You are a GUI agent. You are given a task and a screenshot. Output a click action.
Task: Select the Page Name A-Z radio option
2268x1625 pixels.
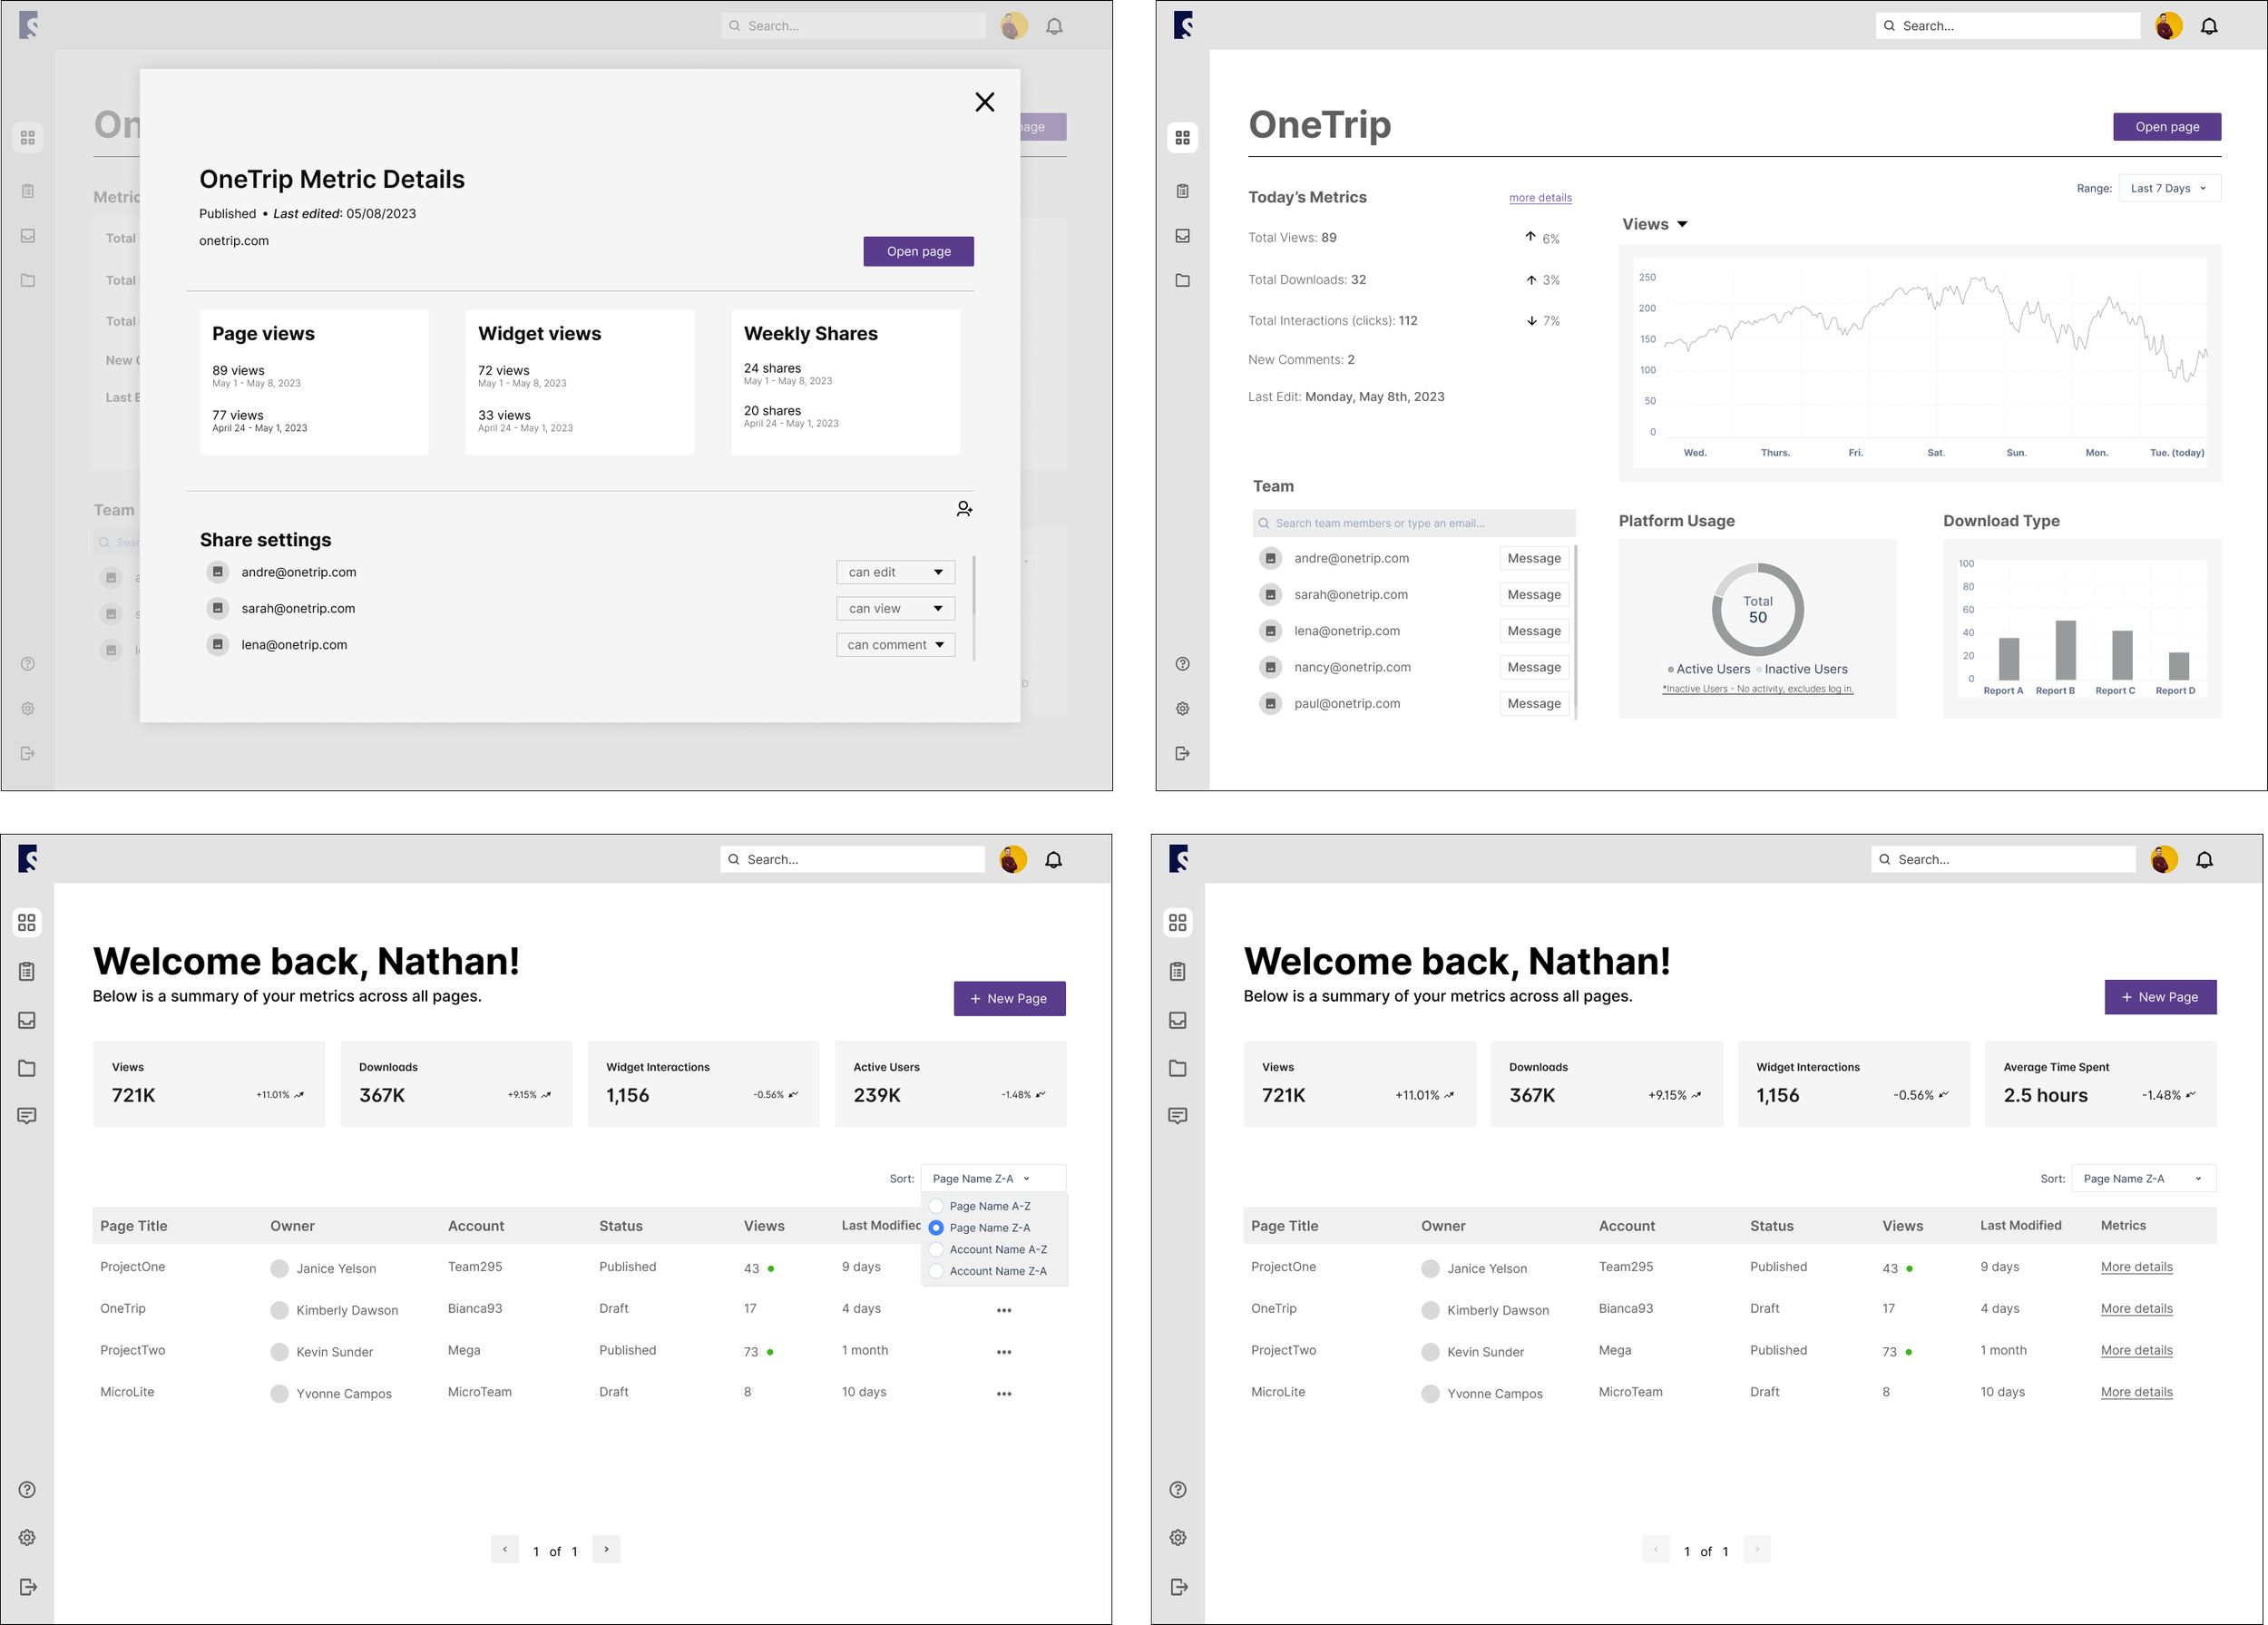point(936,1206)
